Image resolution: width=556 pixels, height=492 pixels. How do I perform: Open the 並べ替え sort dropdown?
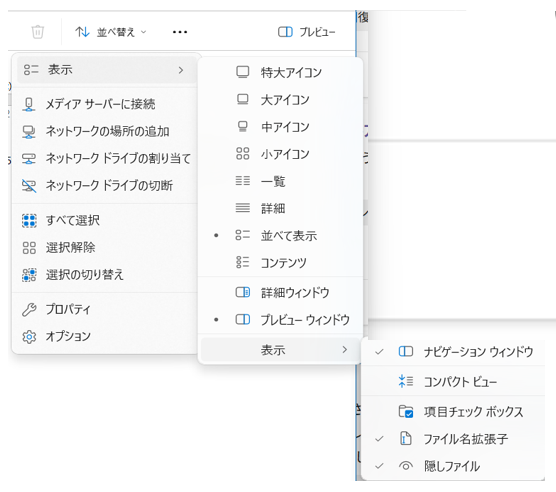(x=111, y=32)
